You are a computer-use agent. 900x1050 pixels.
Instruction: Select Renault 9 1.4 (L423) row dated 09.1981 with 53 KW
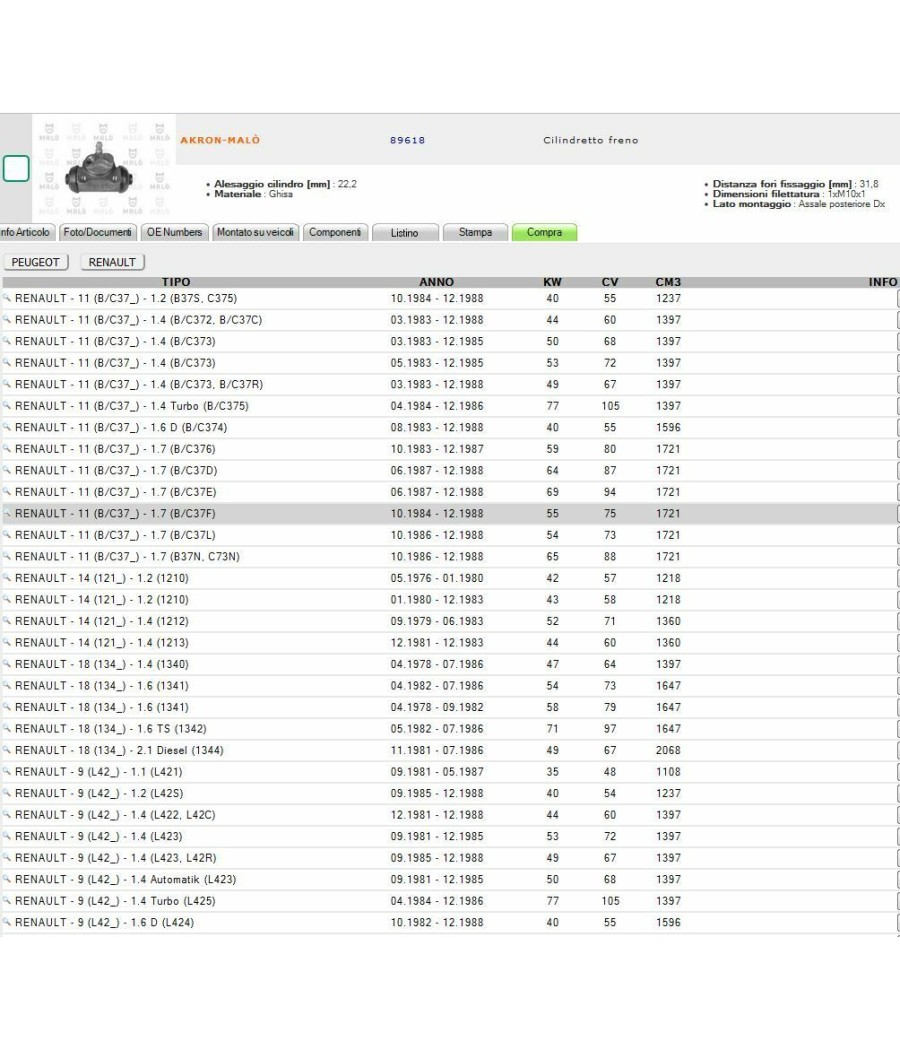click(x=450, y=836)
